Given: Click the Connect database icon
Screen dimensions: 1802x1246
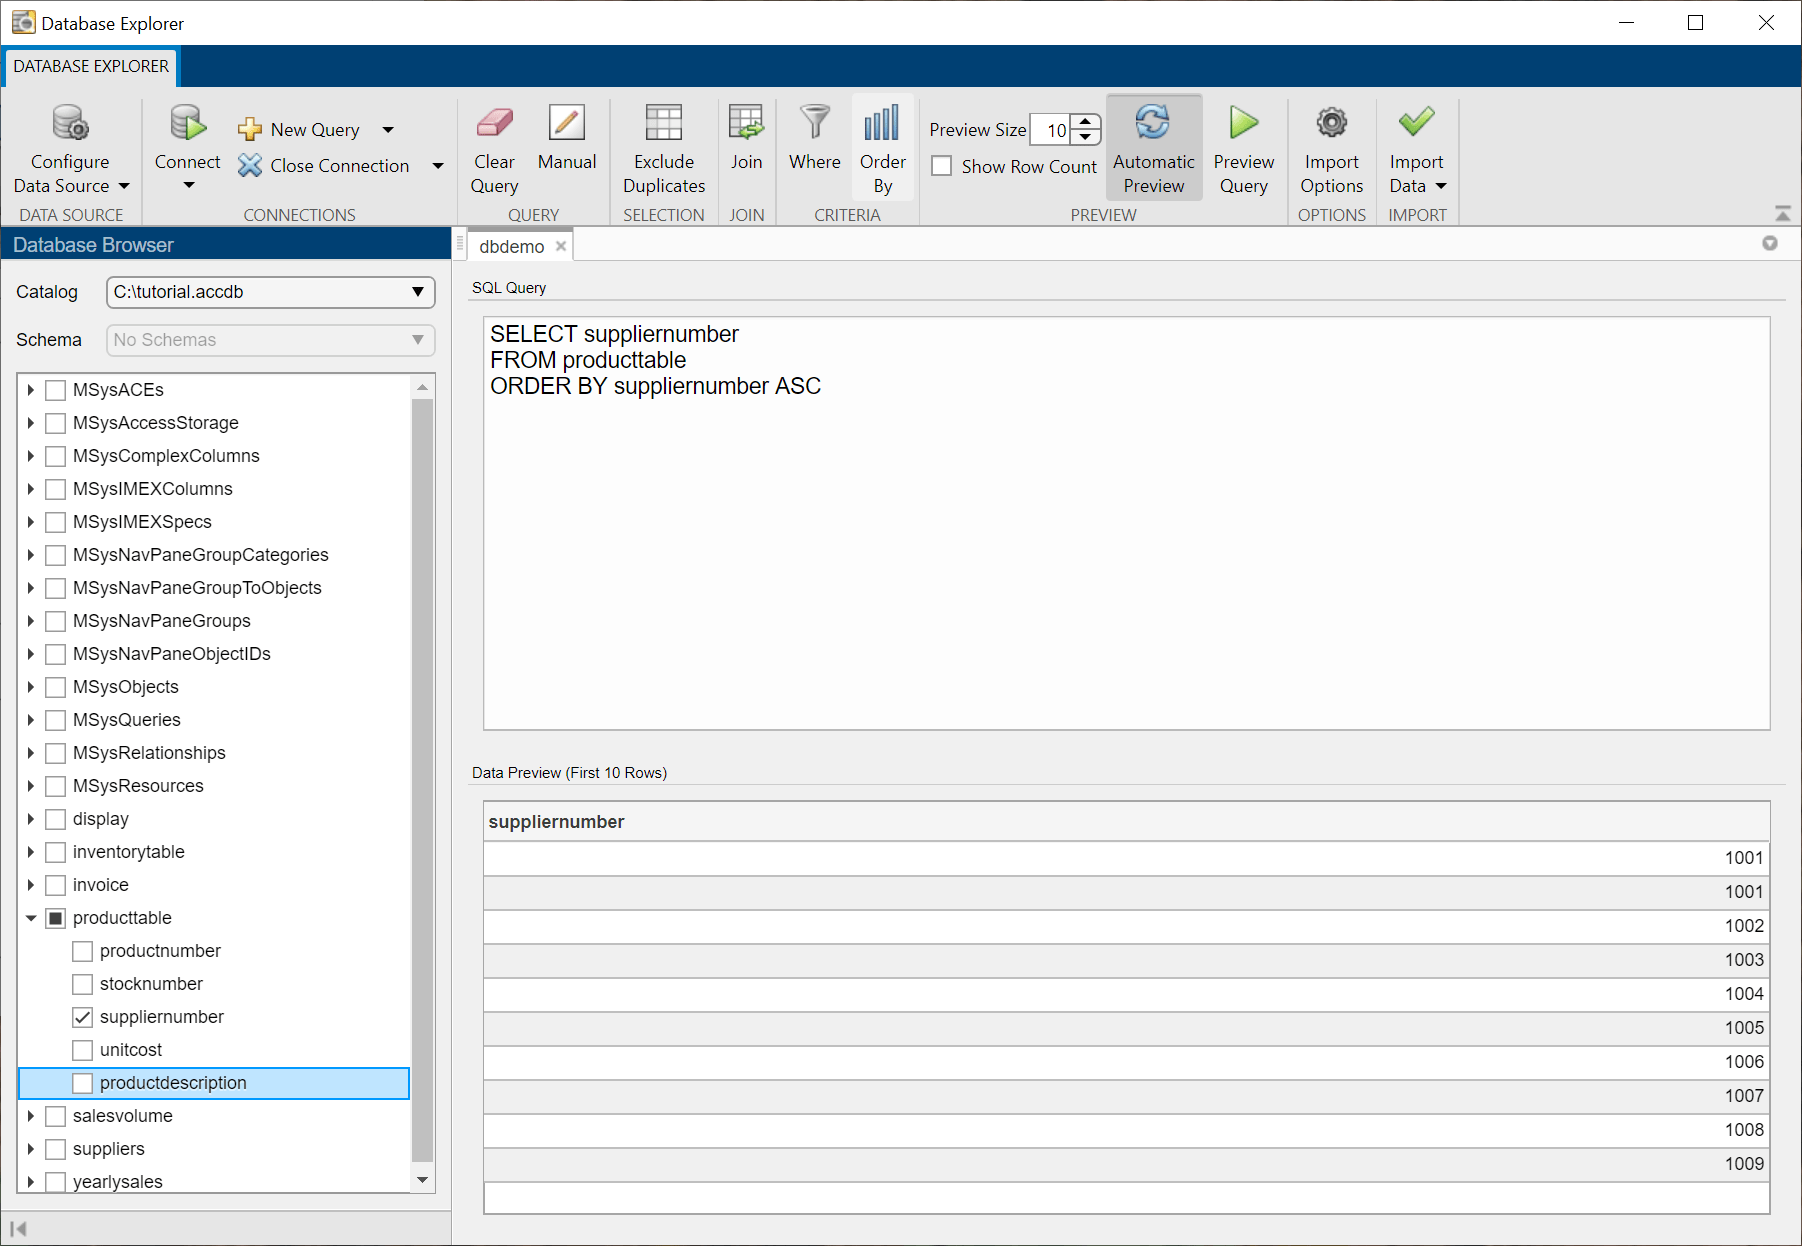Looking at the screenshot, I should [187, 123].
